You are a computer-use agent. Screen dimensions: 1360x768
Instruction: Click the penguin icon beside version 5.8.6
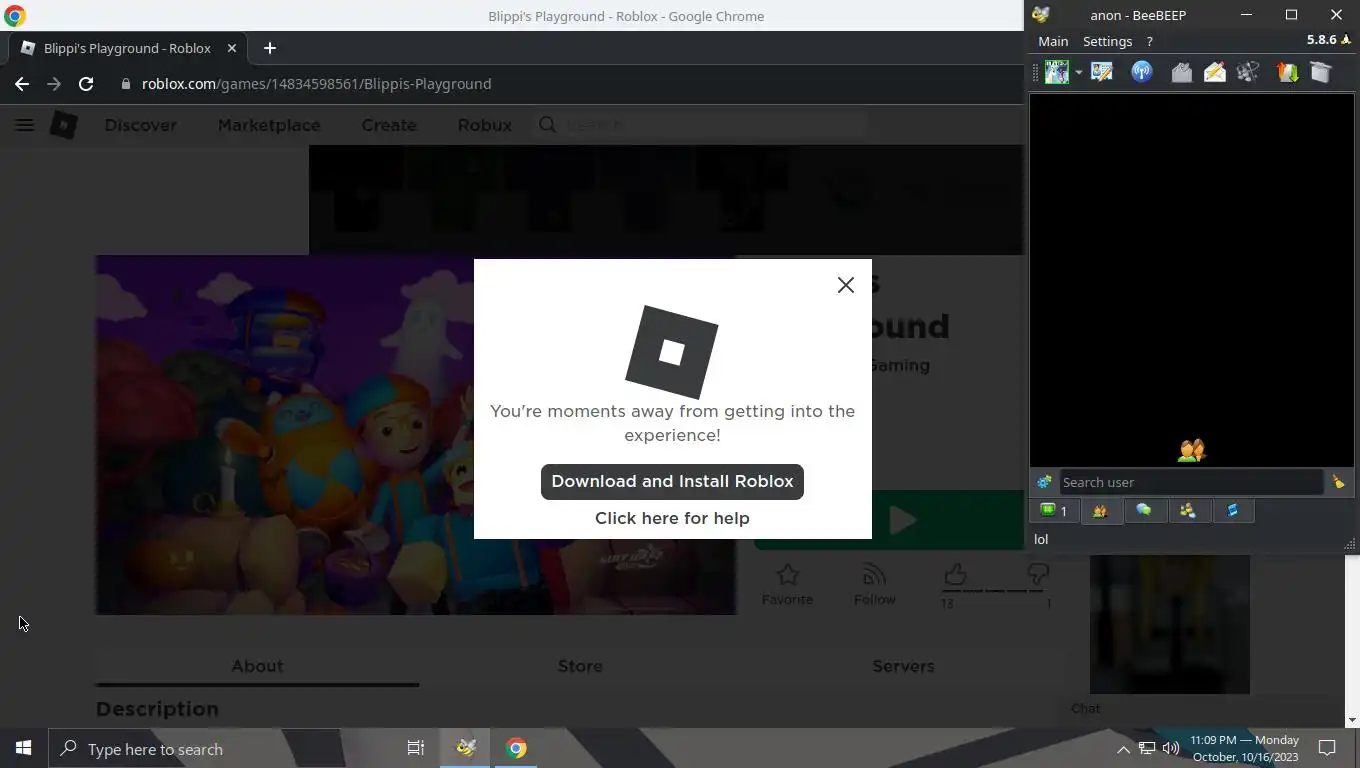[x=1346, y=40]
